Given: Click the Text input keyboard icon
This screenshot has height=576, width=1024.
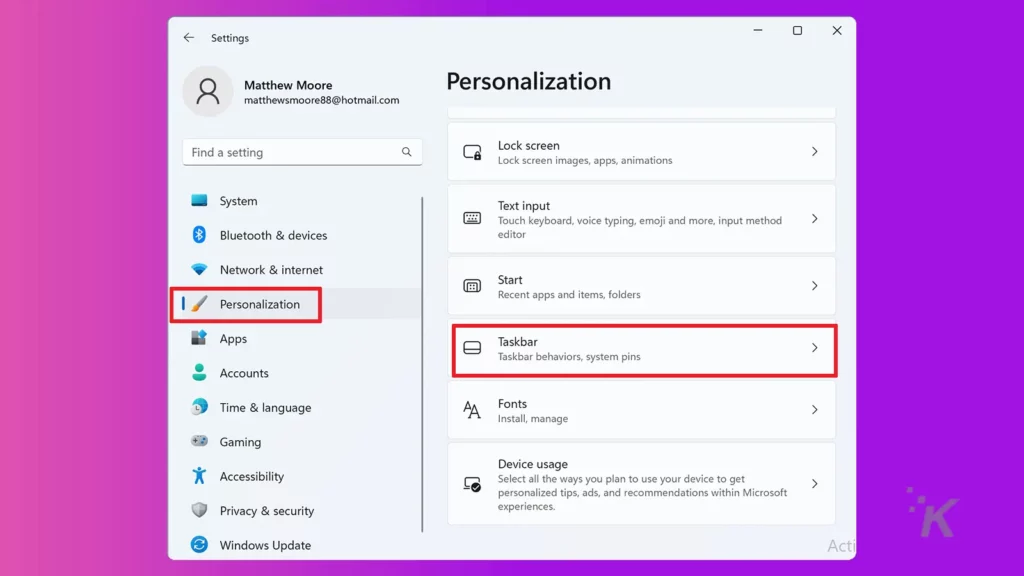Looking at the screenshot, I should pyautogui.click(x=472, y=218).
